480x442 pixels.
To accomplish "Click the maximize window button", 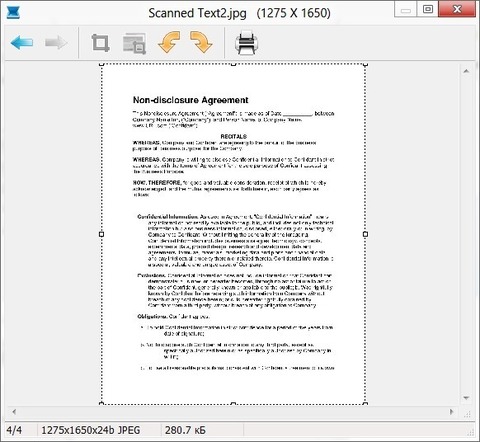I will pyautogui.click(x=428, y=9).
